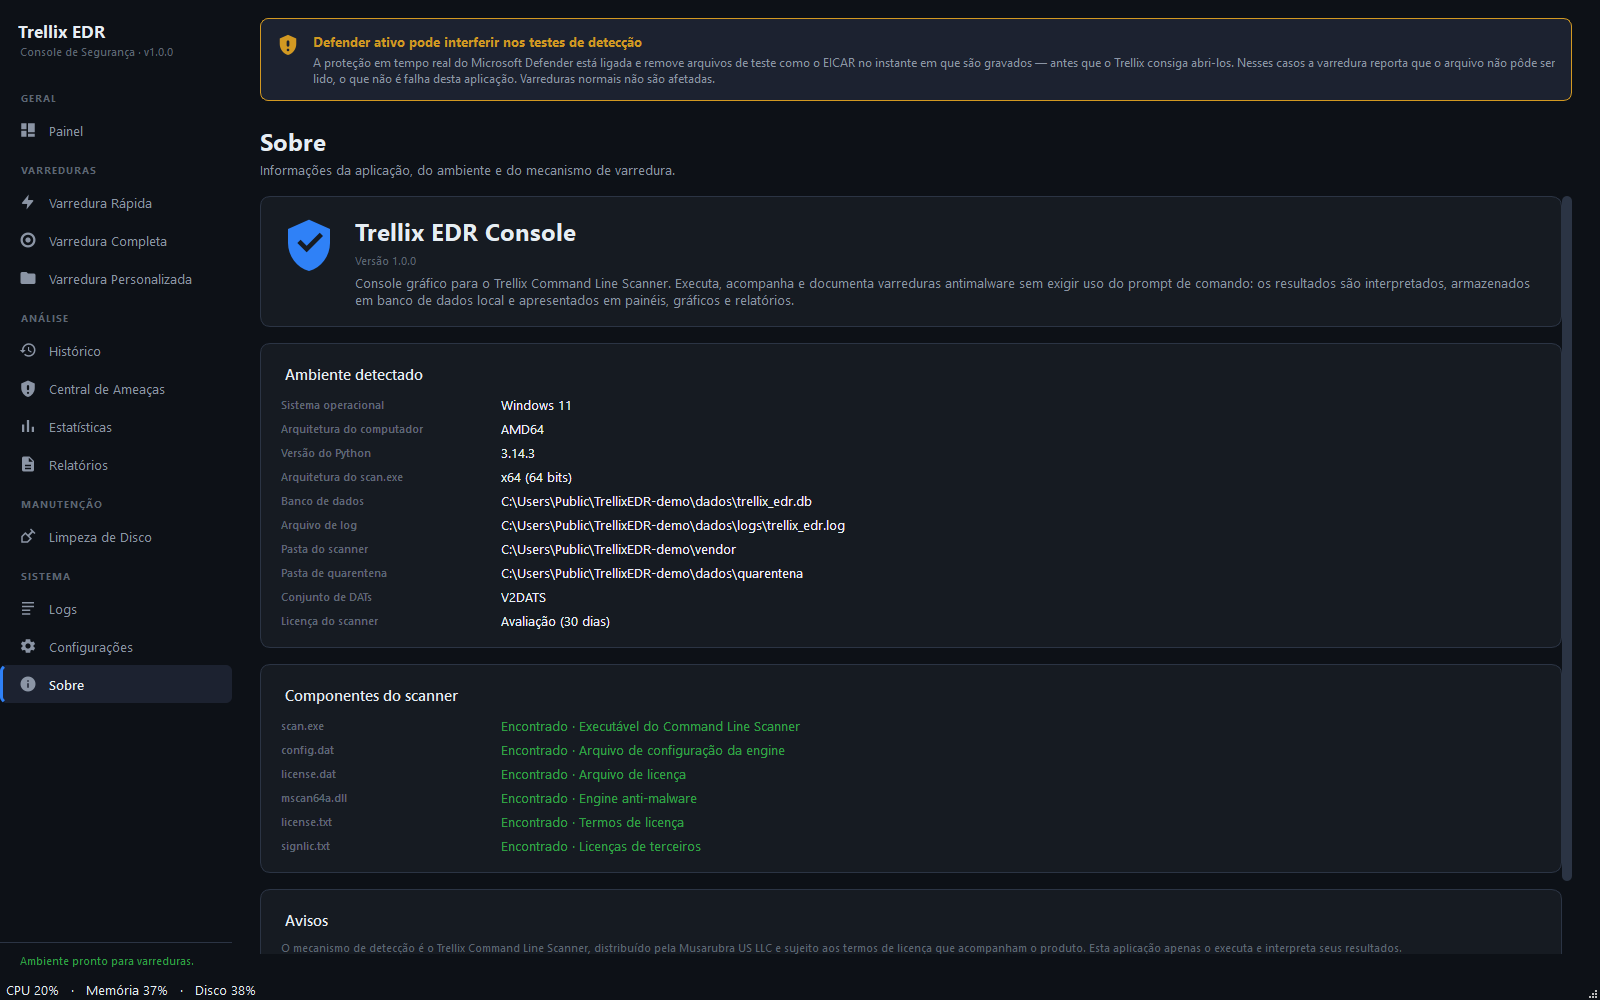The width and height of the screenshot is (1600, 1000).
Task: Open the Logs page
Action: tap(116, 609)
